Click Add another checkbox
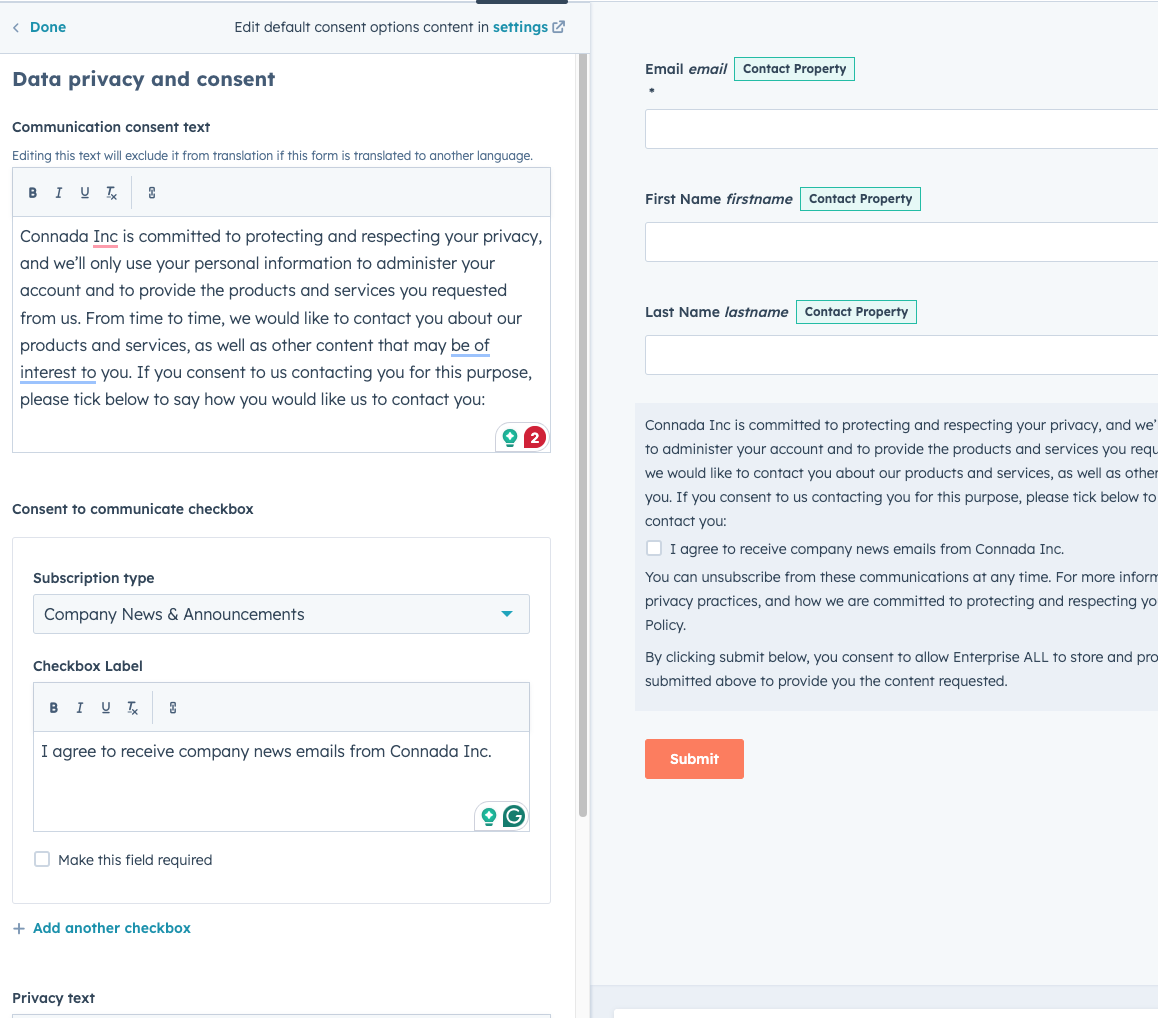The image size is (1158, 1018). [111, 928]
